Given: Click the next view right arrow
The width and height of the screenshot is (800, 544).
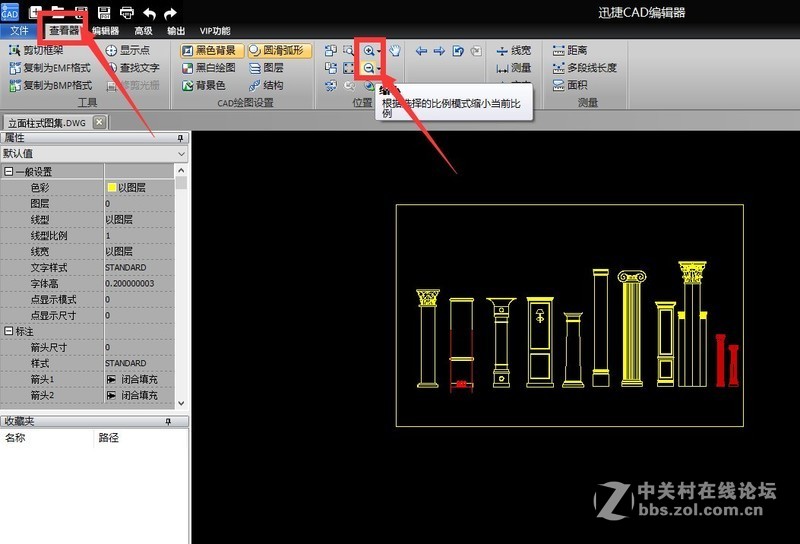Looking at the screenshot, I should click(x=439, y=51).
